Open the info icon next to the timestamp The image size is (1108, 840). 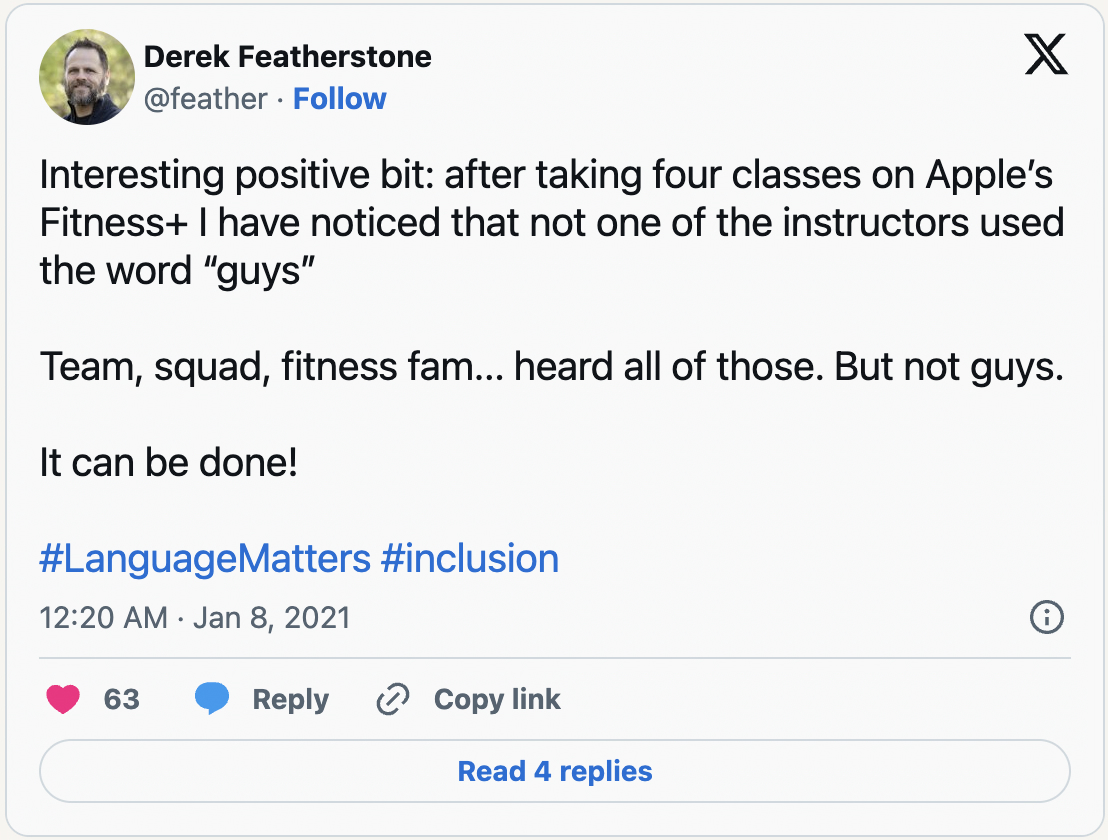coord(1046,617)
